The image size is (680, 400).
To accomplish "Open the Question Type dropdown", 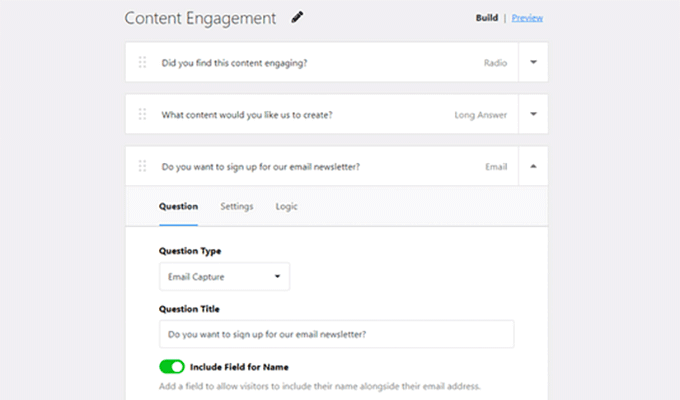I will (x=224, y=277).
